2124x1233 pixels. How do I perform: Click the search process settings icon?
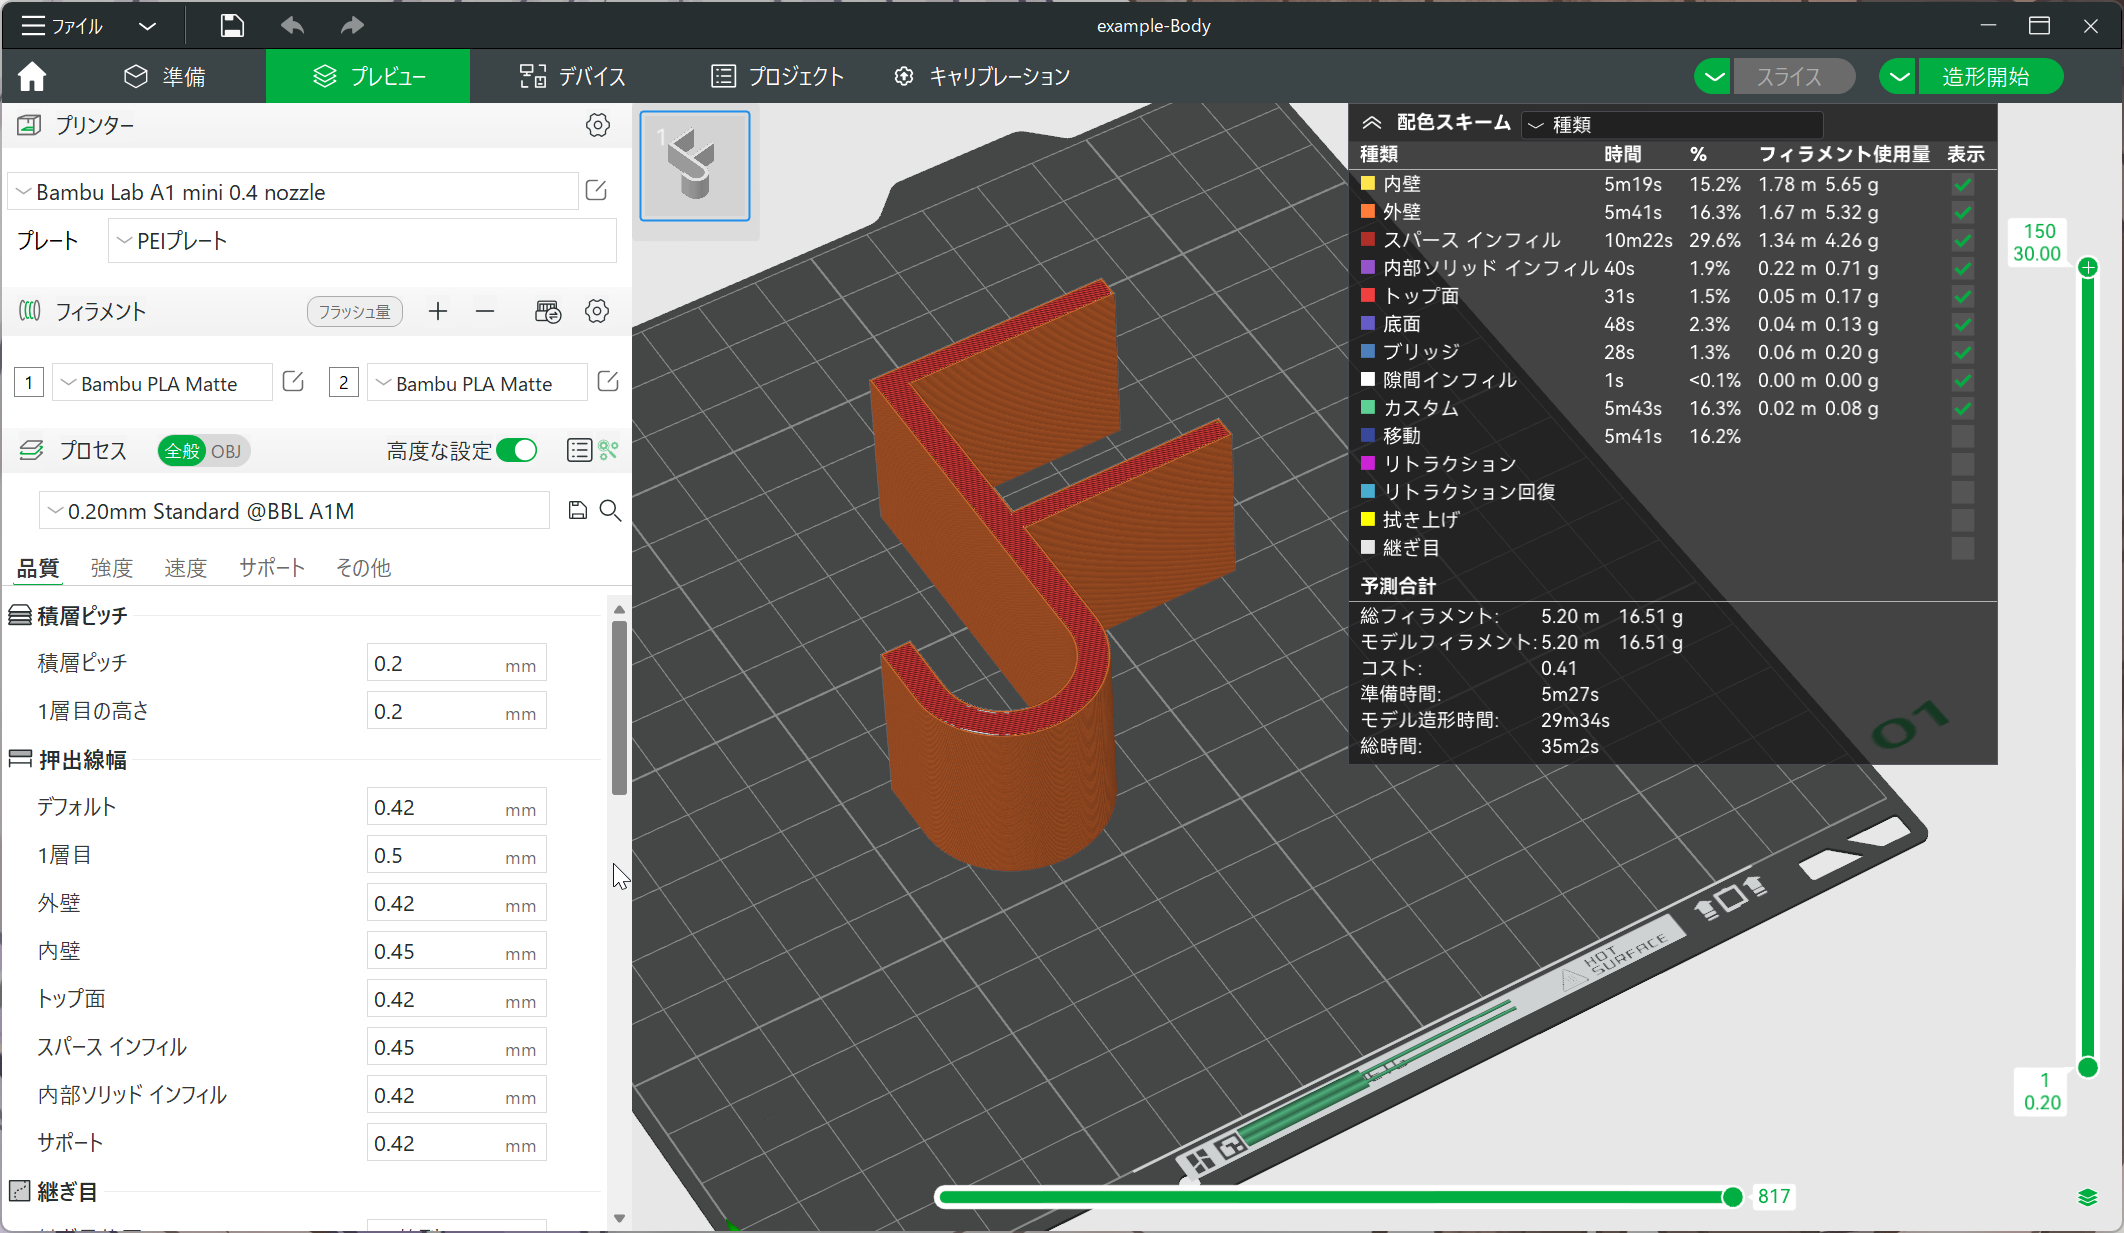coord(610,511)
